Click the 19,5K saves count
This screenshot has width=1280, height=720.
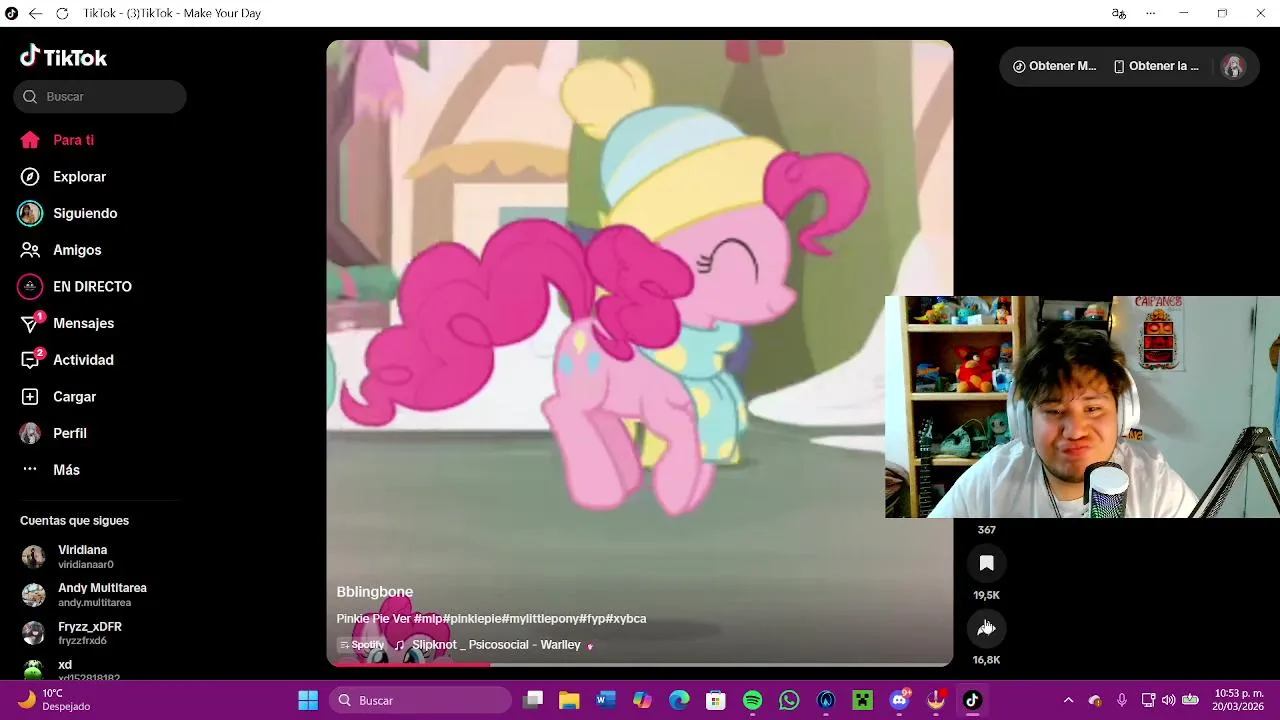coord(986,595)
